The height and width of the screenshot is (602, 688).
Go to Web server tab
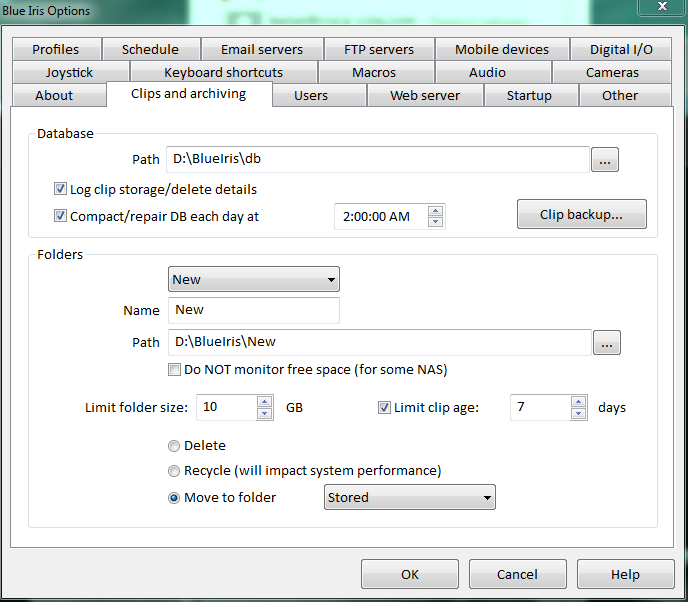(x=425, y=95)
